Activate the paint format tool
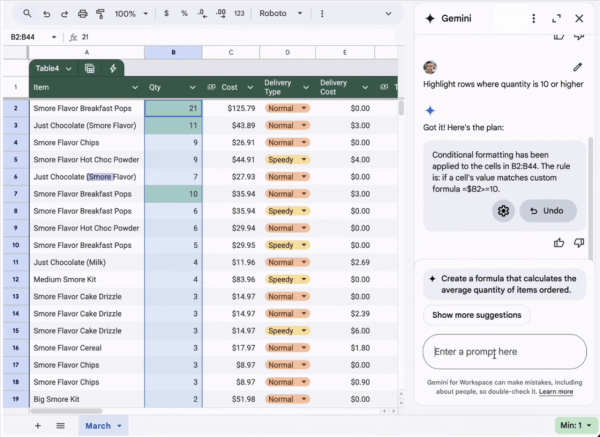 [100, 14]
